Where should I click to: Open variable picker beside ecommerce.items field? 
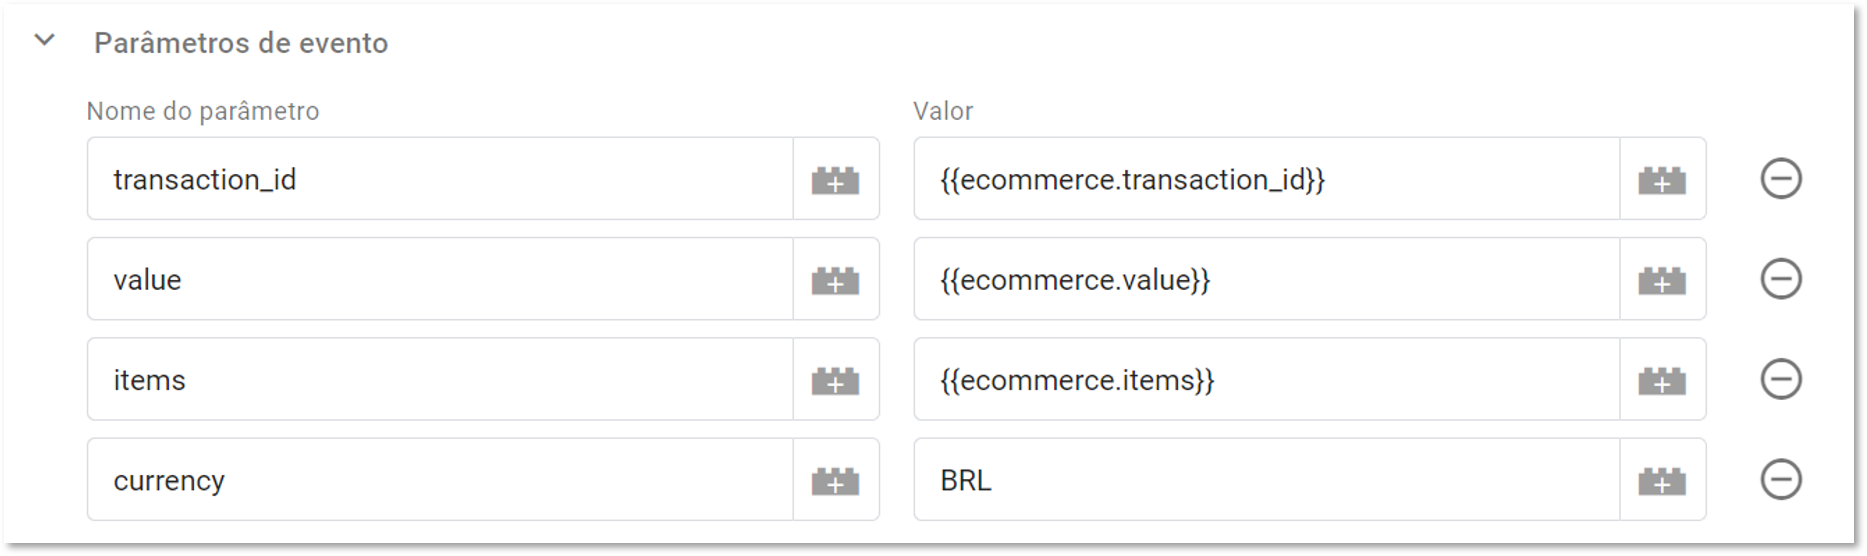pos(1662,379)
